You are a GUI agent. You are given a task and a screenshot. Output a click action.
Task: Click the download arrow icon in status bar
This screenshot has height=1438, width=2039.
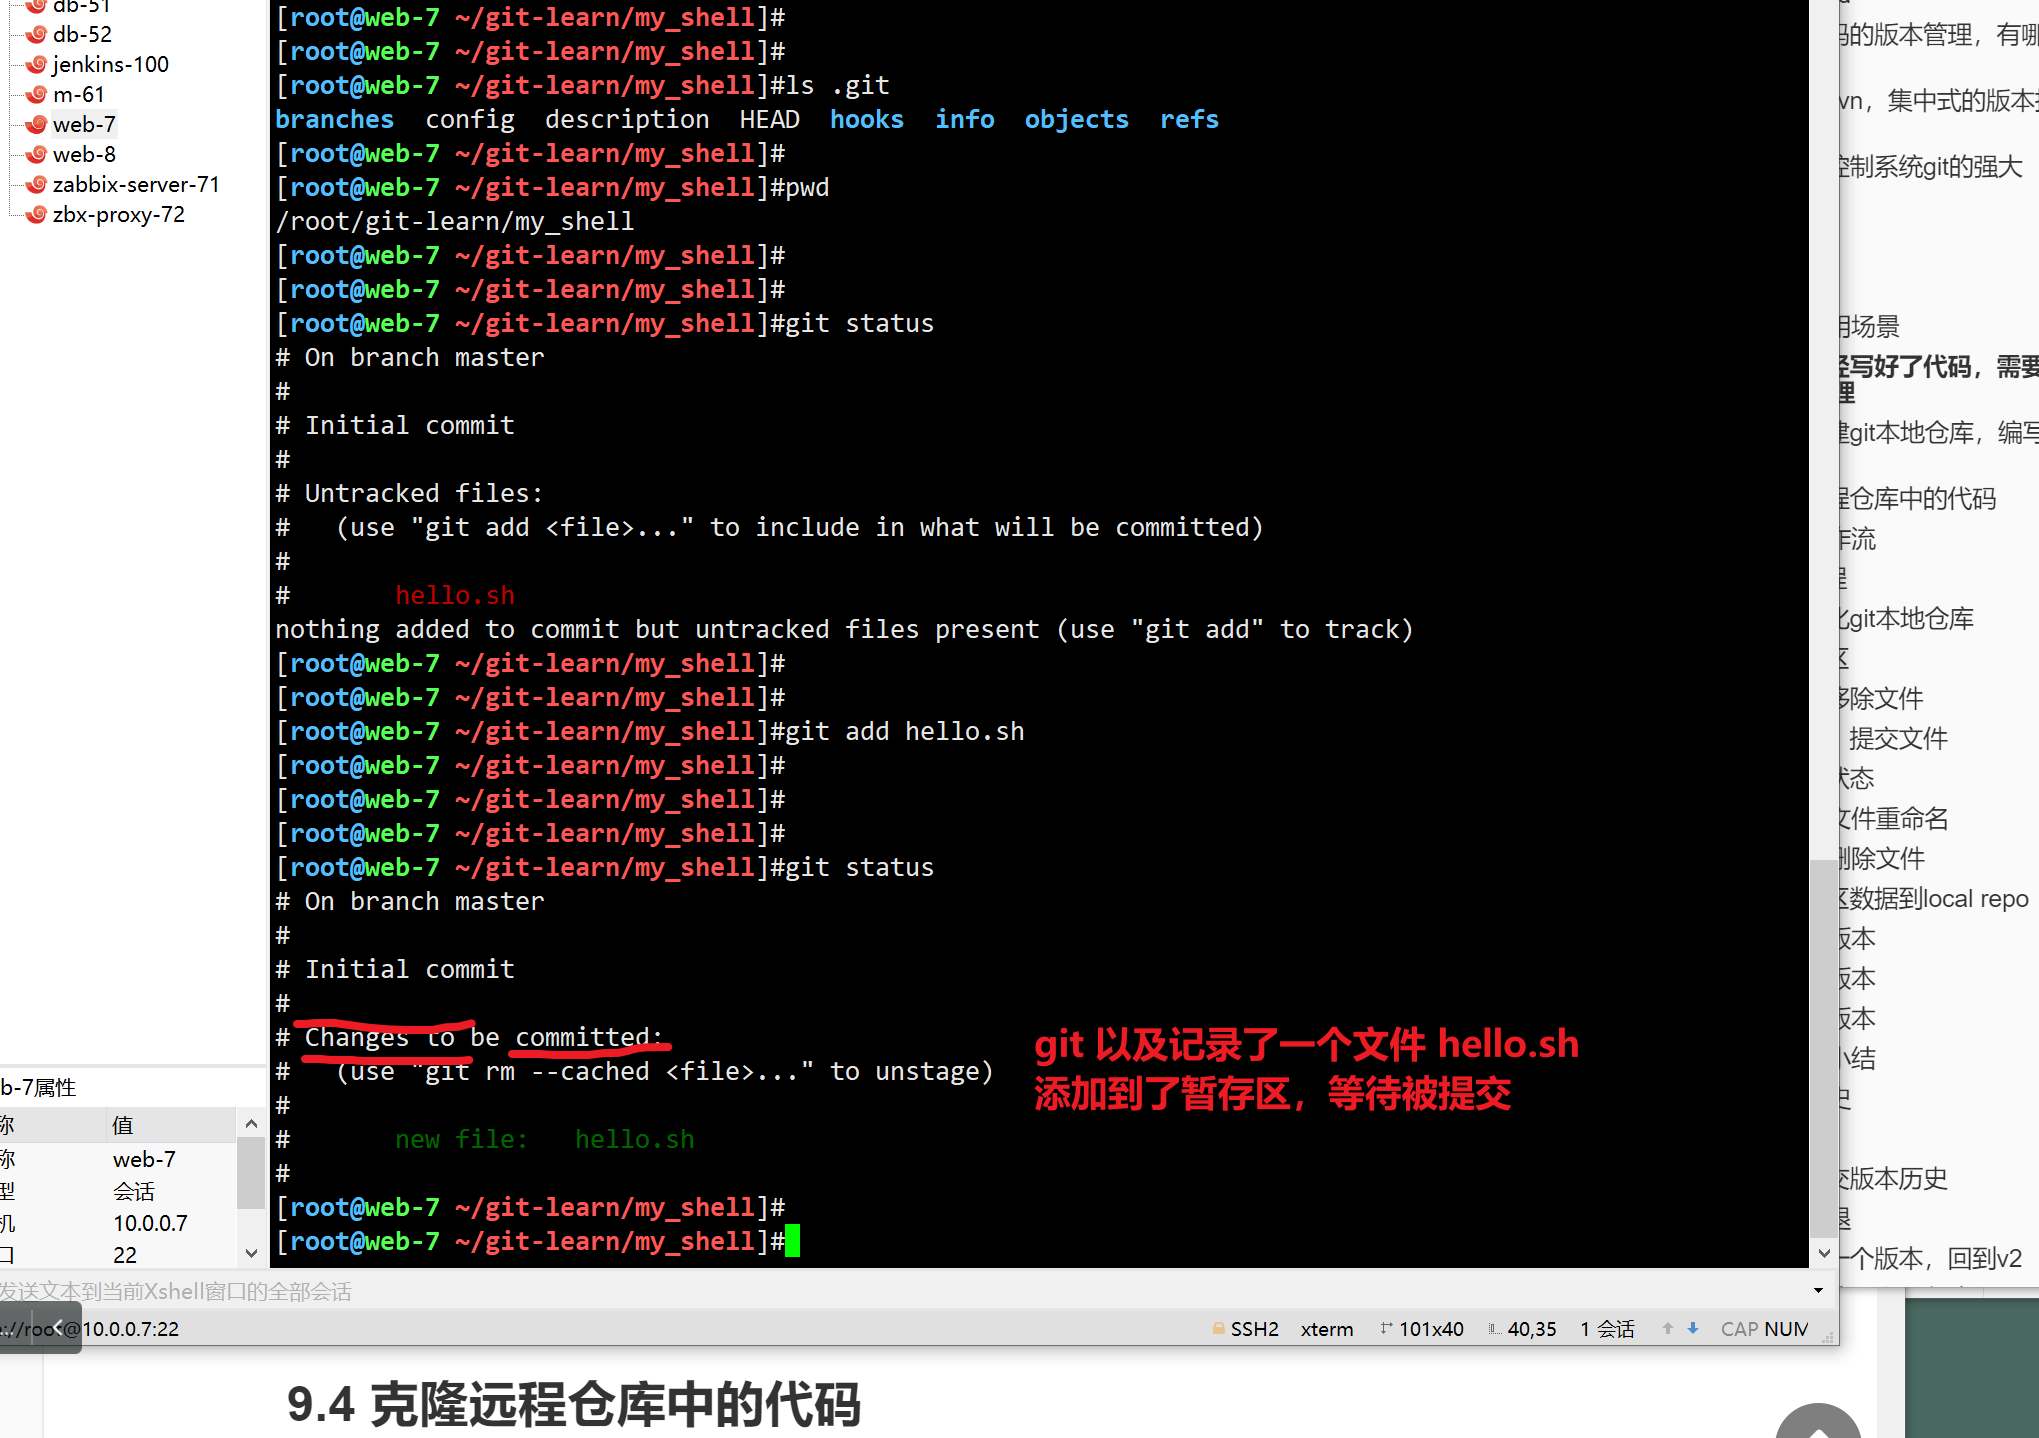(1692, 1328)
